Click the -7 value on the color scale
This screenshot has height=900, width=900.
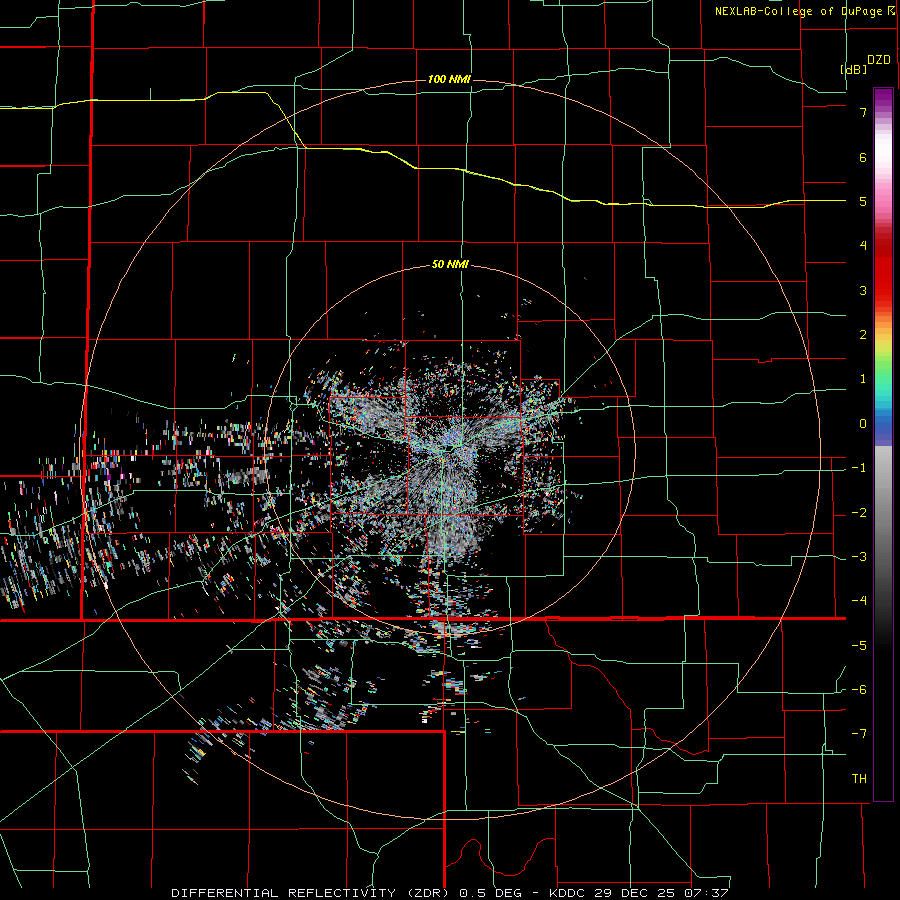point(859,734)
